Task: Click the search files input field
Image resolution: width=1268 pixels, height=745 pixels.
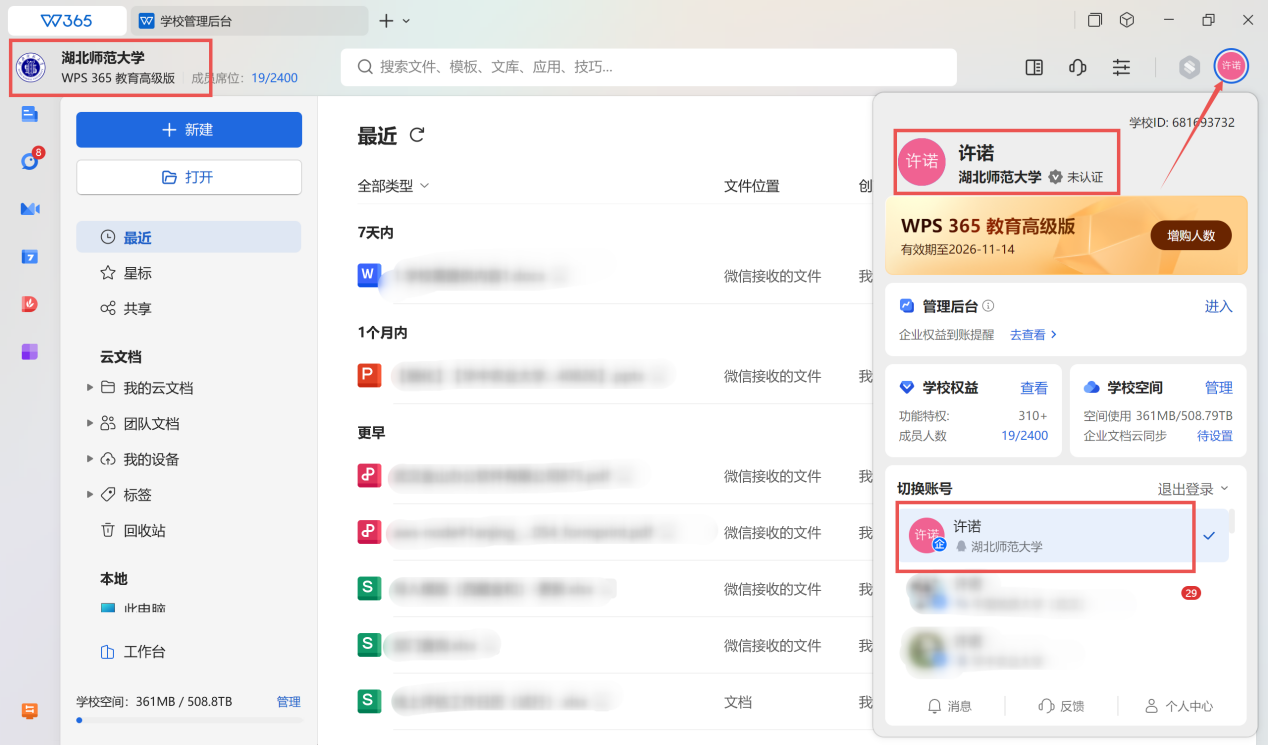Action: click(x=648, y=67)
